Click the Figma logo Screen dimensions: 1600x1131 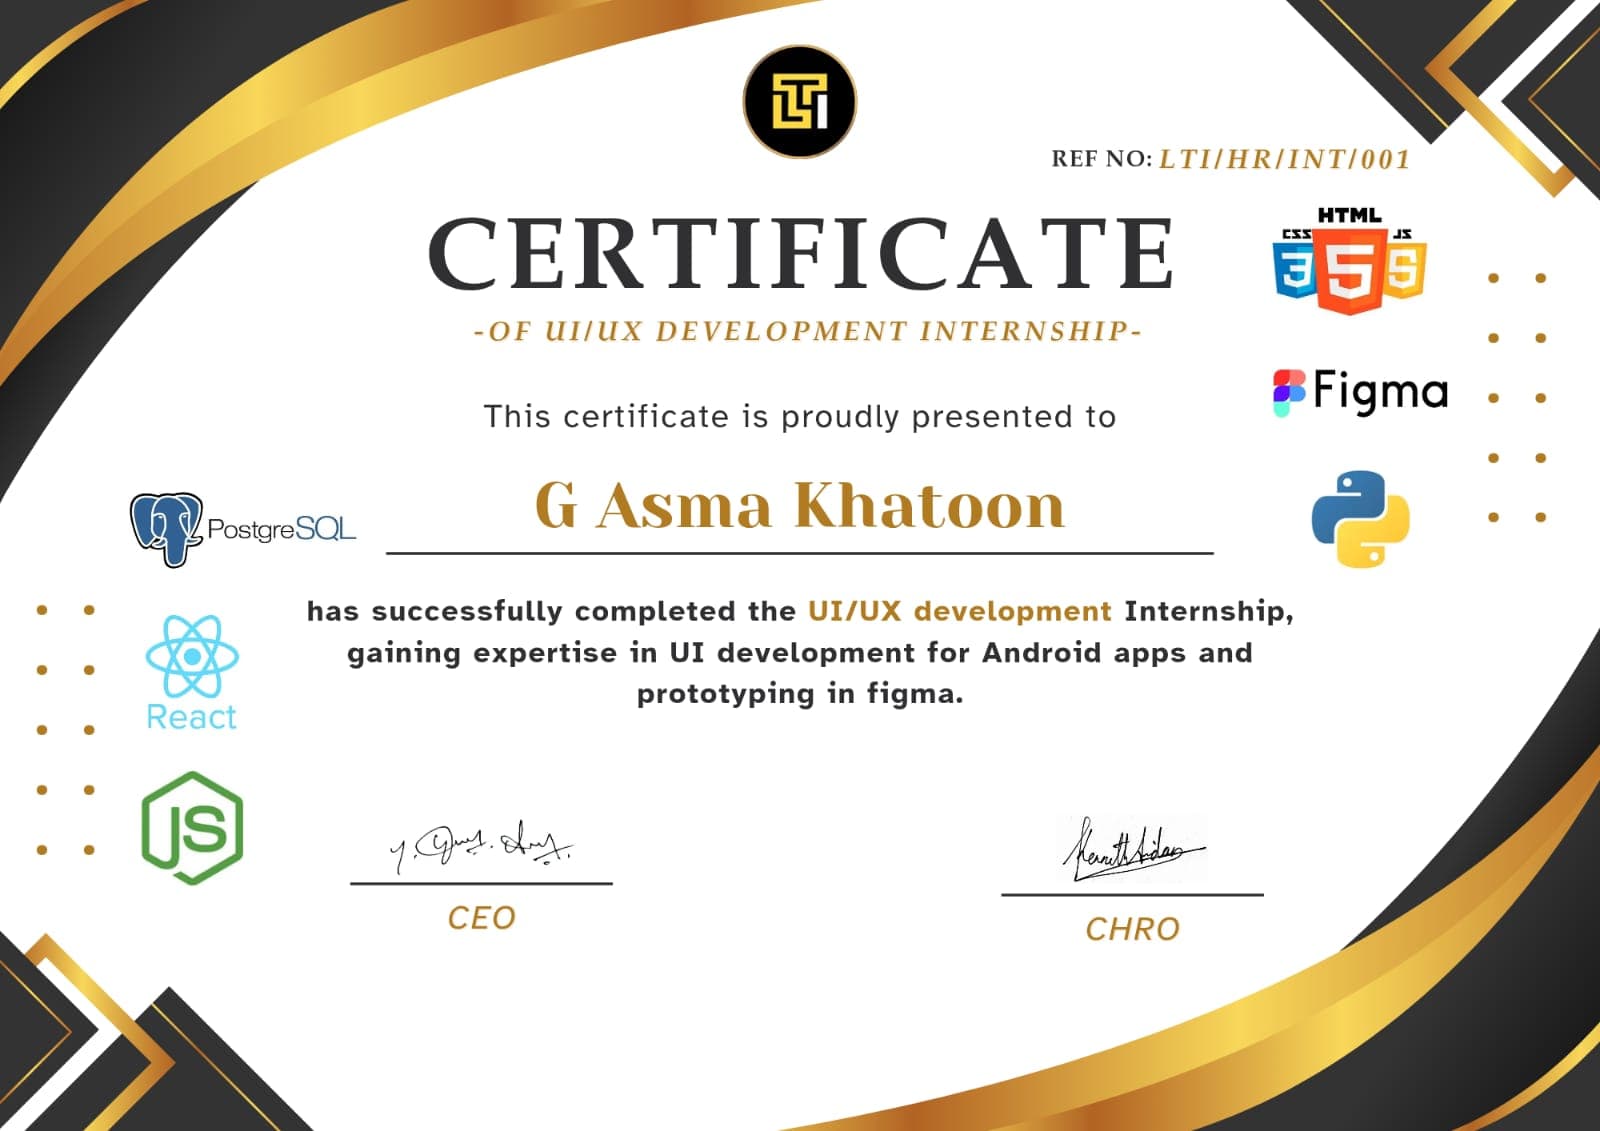coord(1360,391)
